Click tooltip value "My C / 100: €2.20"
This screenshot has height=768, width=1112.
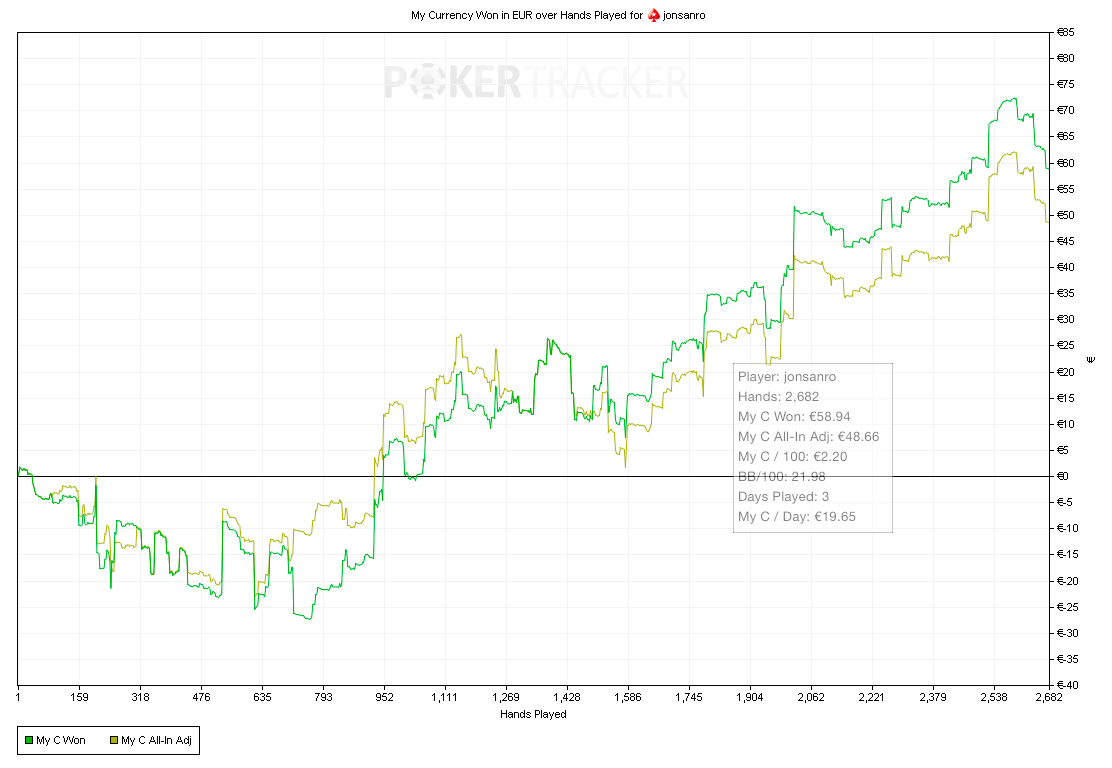pos(792,457)
